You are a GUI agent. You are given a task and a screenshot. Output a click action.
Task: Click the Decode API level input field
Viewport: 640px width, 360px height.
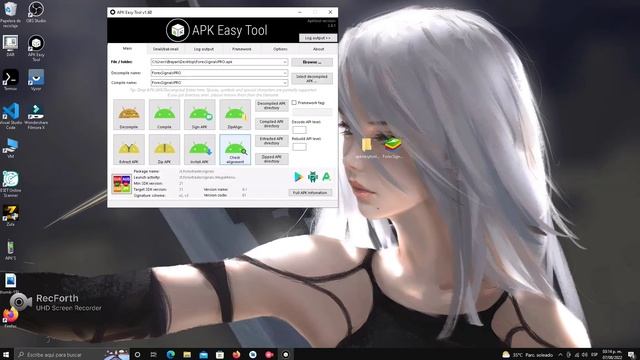(299, 130)
